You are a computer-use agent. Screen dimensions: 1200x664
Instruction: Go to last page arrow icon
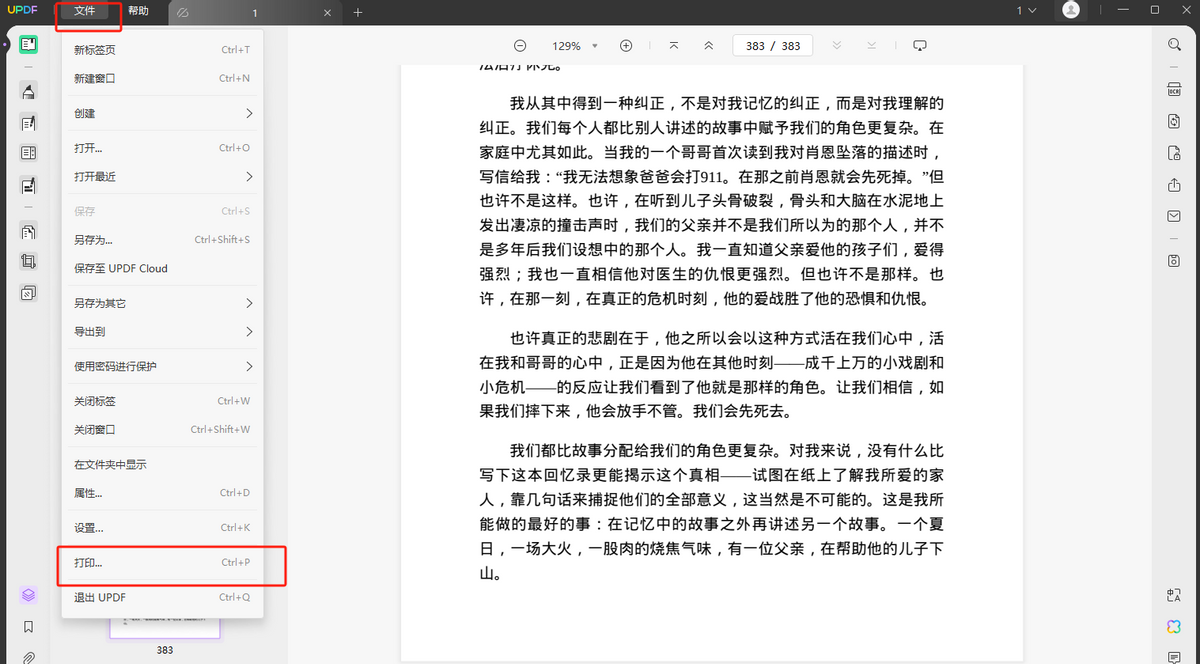872,46
